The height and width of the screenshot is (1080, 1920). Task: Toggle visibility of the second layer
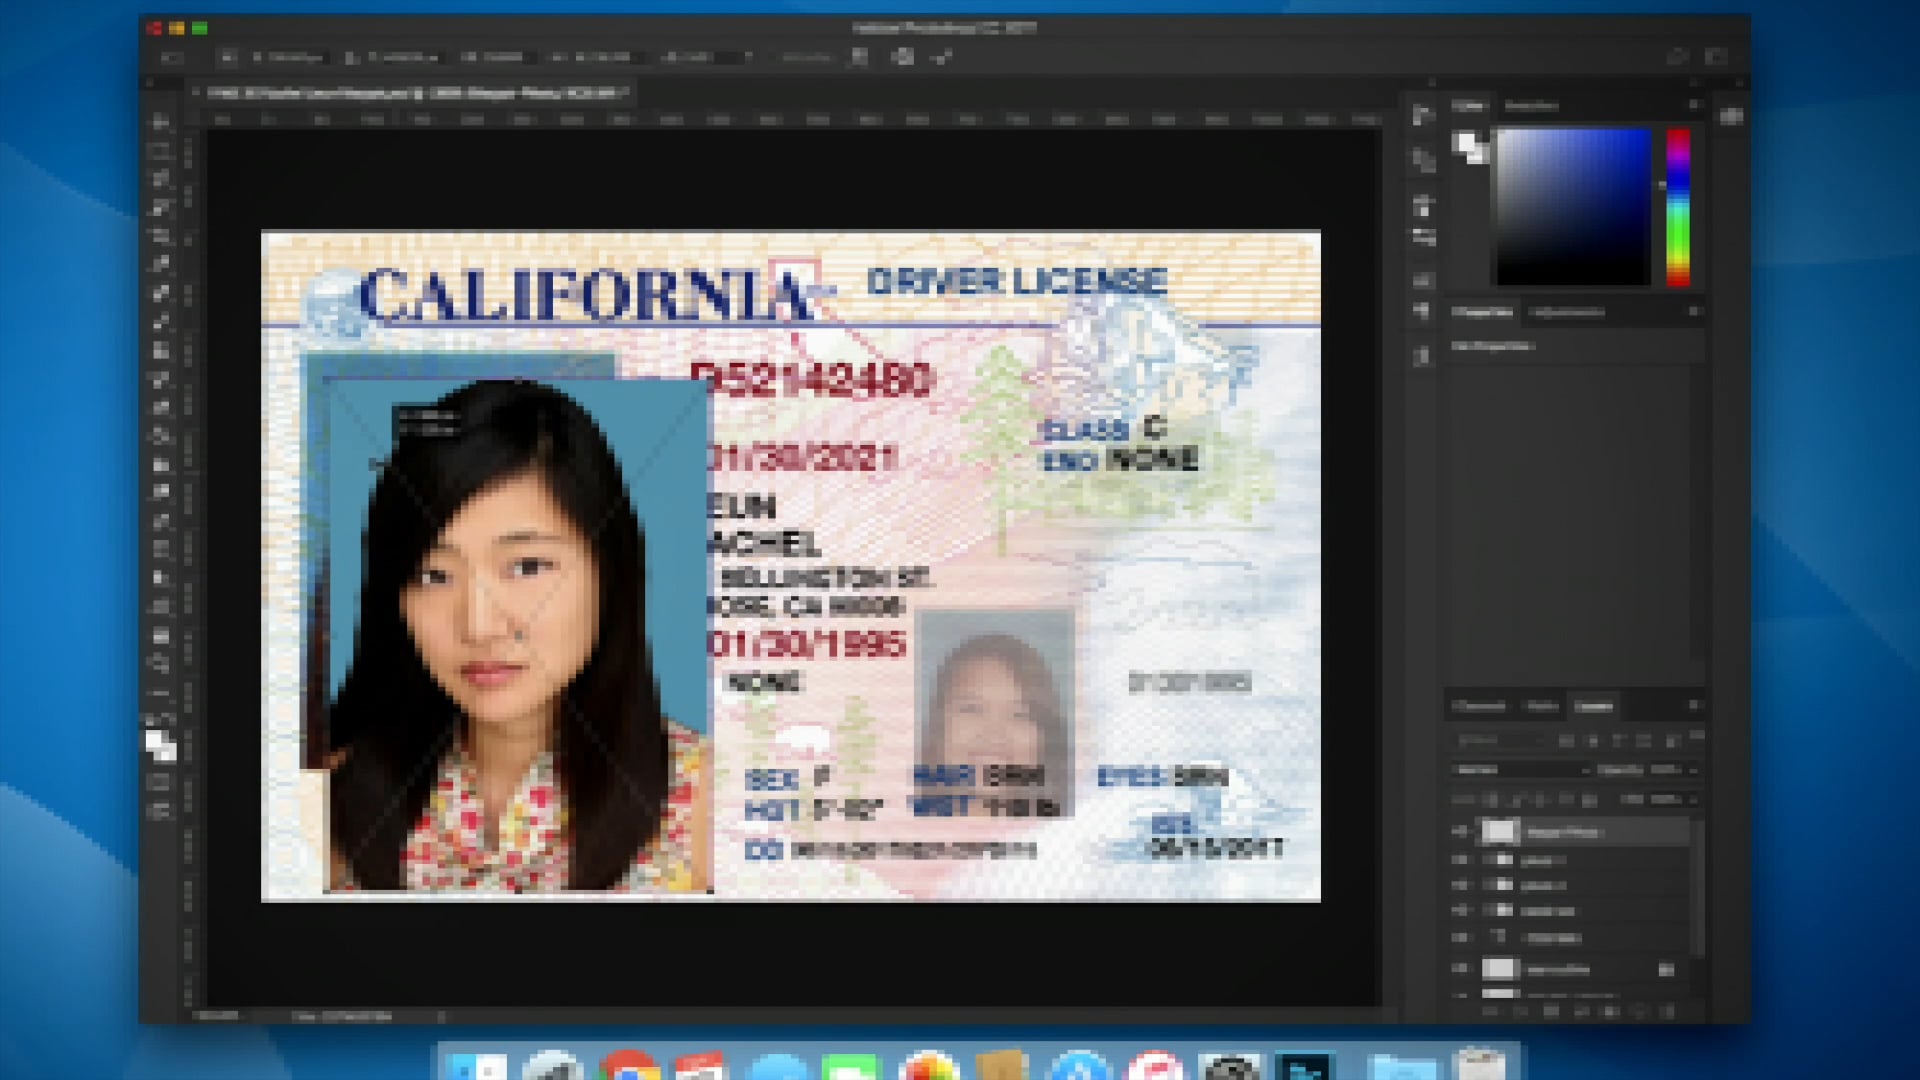[1461, 860]
